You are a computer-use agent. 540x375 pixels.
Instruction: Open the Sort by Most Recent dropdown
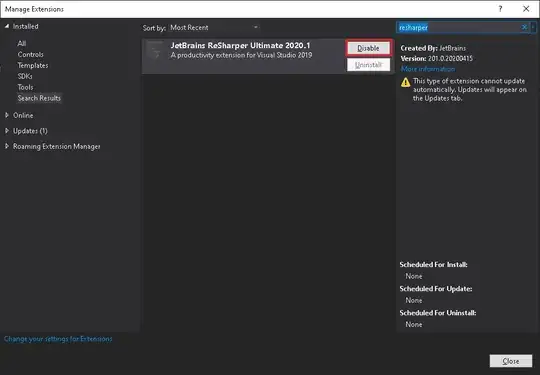(x=214, y=28)
